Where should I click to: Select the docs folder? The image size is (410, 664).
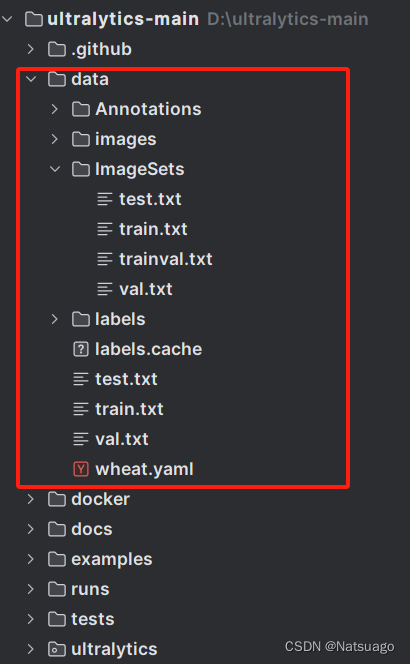click(x=92, y=529)
